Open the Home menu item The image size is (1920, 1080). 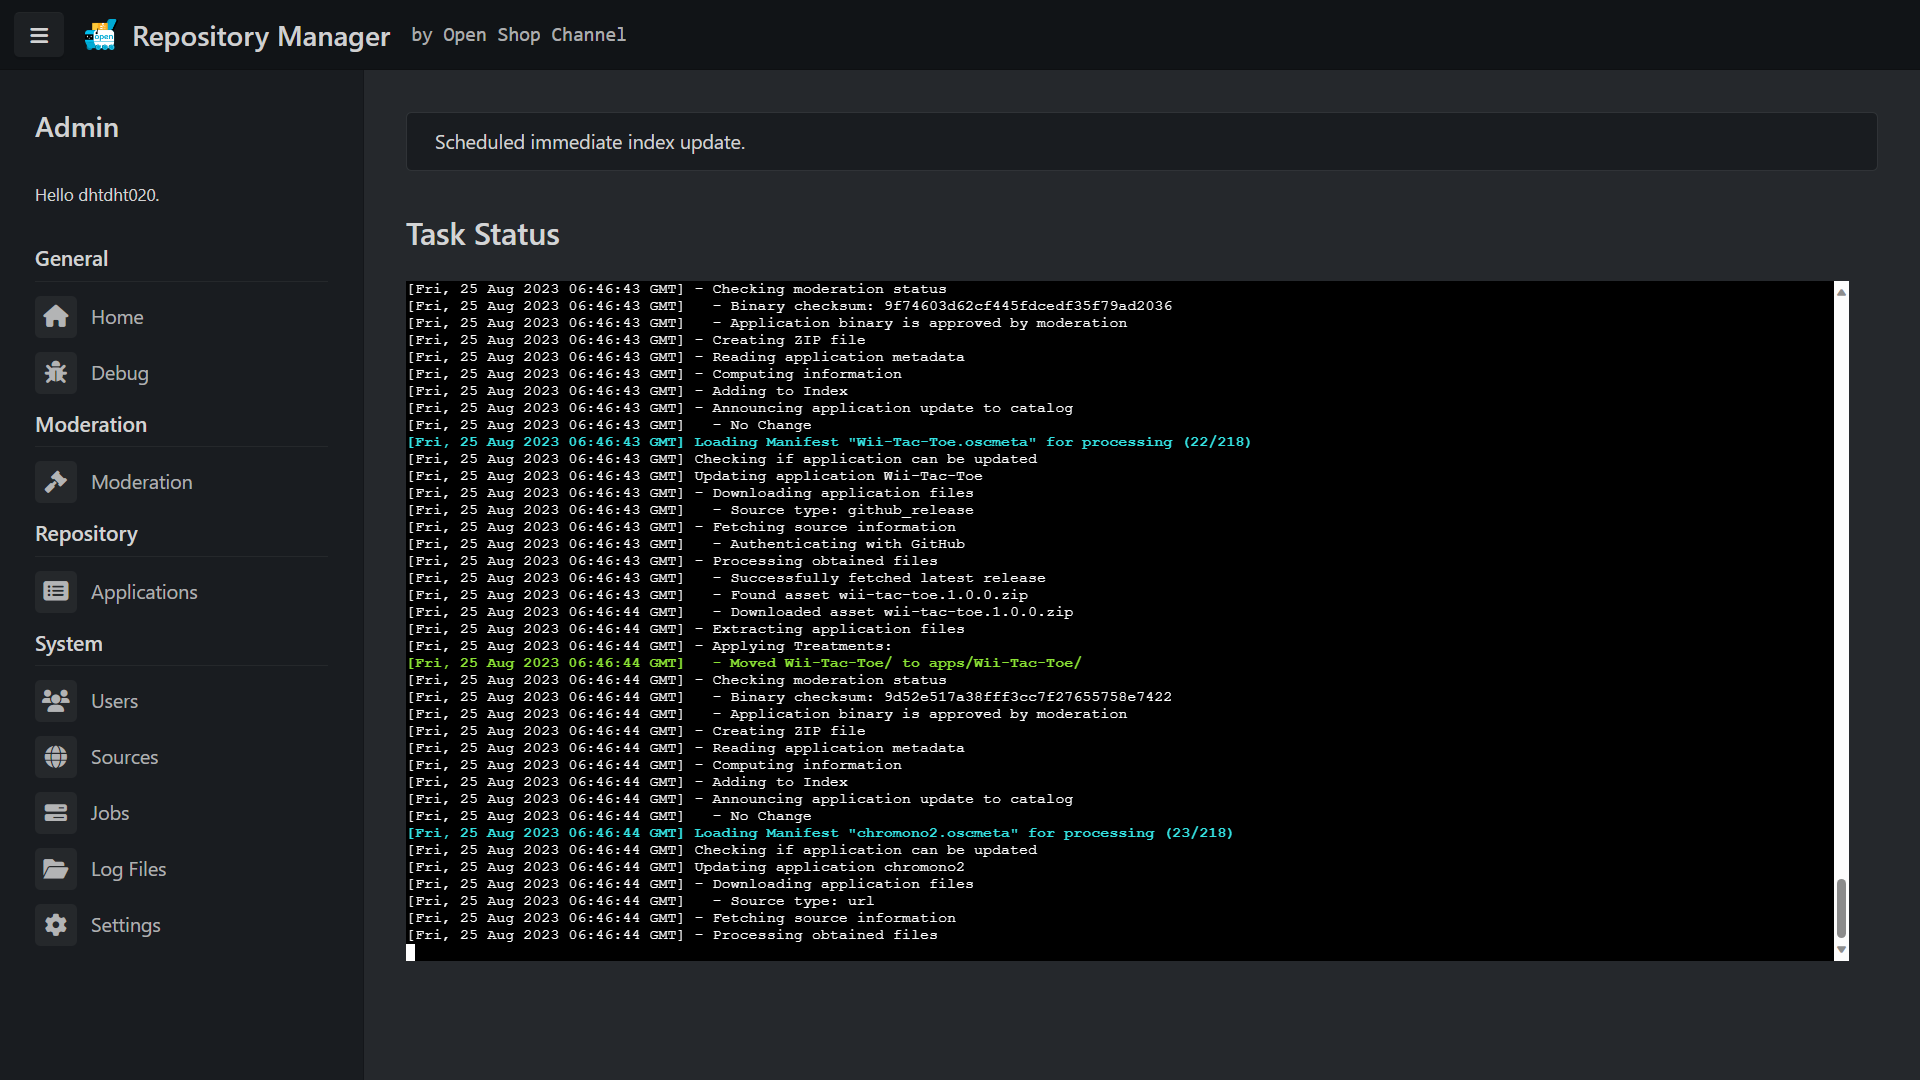coord(117,317)
